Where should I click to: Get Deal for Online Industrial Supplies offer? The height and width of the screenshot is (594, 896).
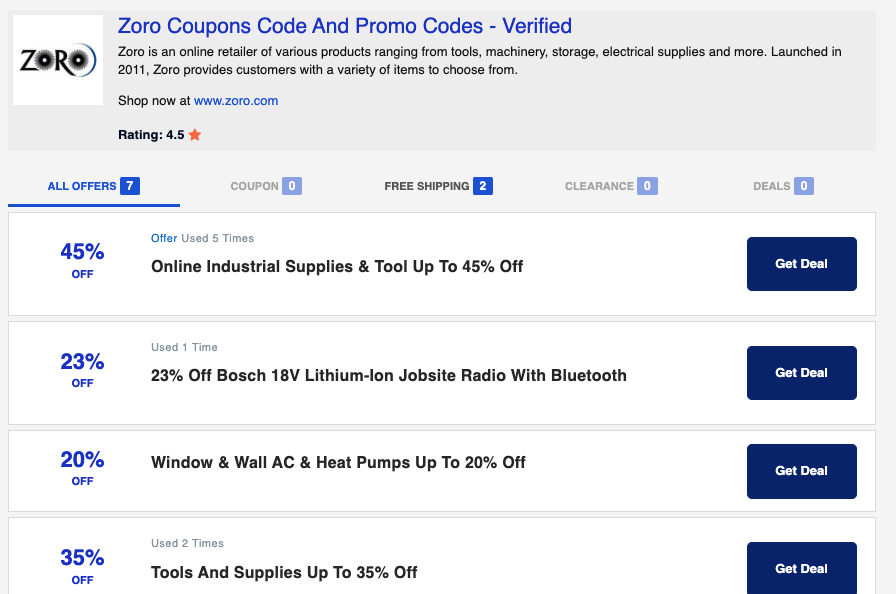[801, 263]
